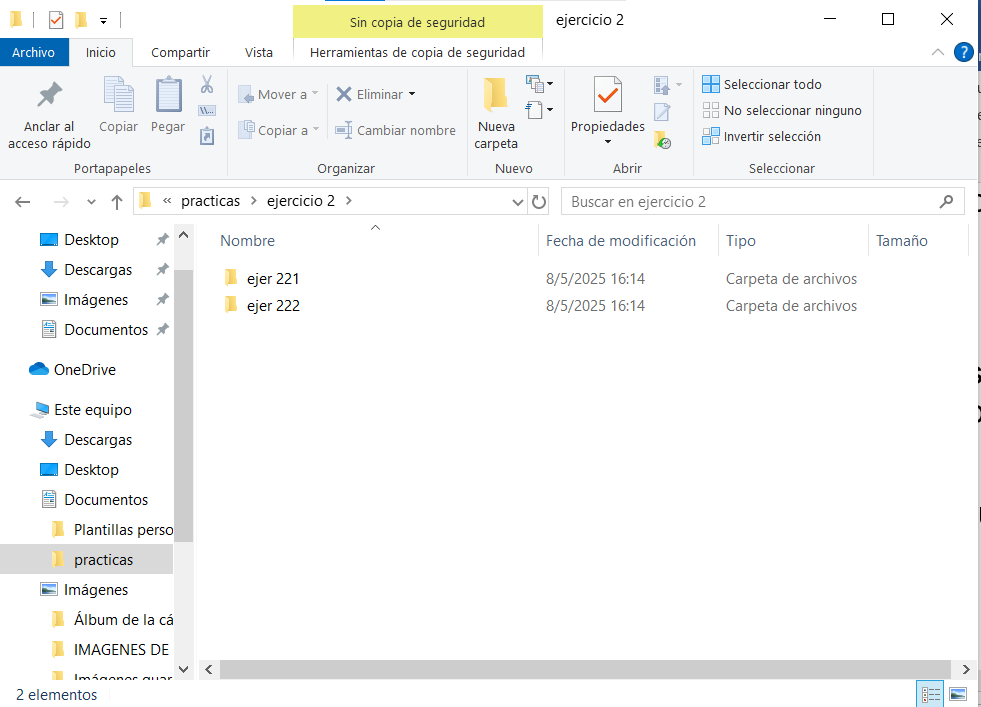Viewport: 981px width, 707px height.
Task: Open the Archivo menu
Action: (x=34, y=53)
